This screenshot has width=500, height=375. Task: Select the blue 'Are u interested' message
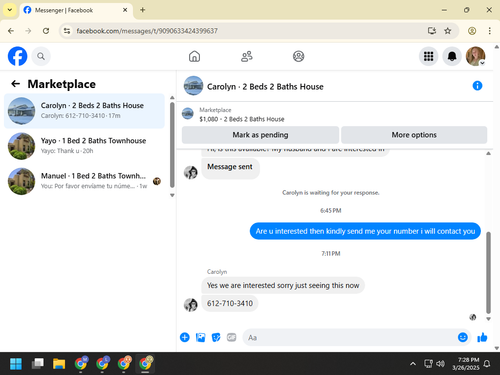tap(365, 231)
